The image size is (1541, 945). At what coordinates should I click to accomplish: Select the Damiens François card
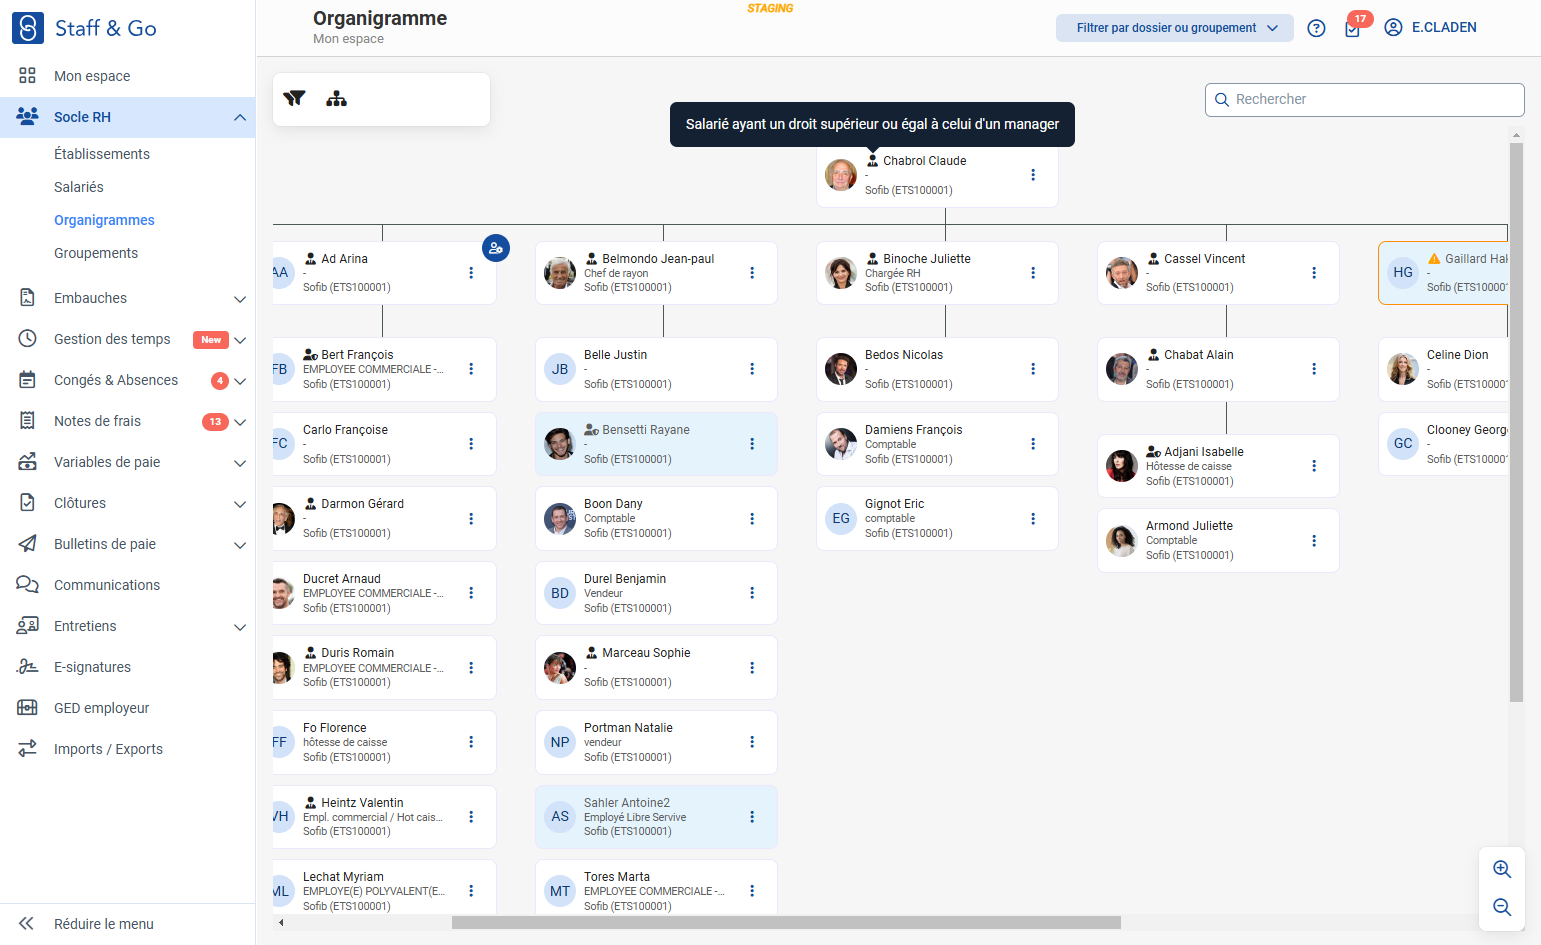pos(937,444)
